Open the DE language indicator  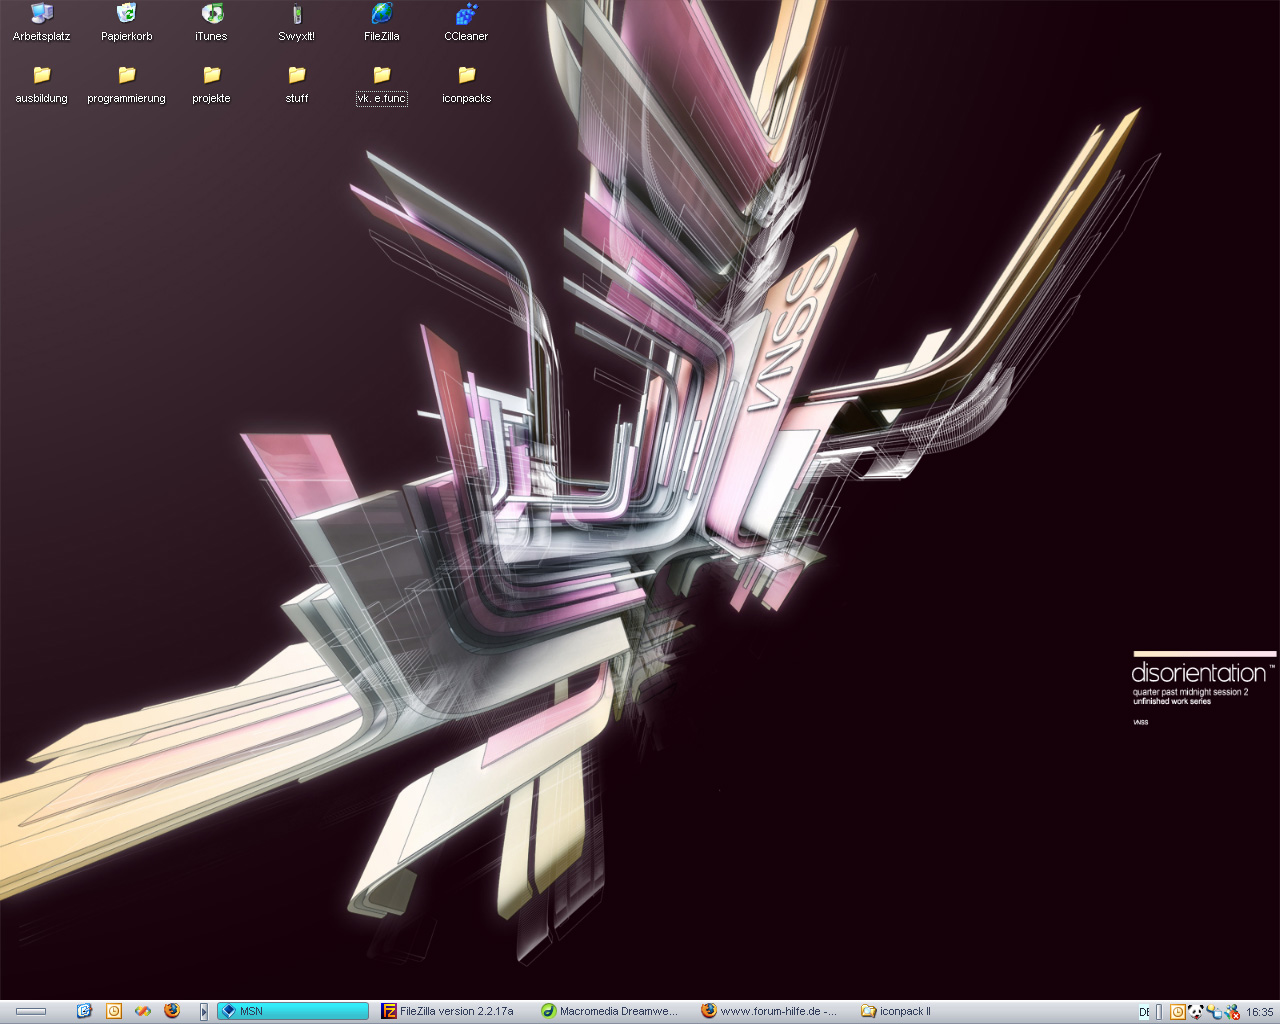(1144, 1012)
